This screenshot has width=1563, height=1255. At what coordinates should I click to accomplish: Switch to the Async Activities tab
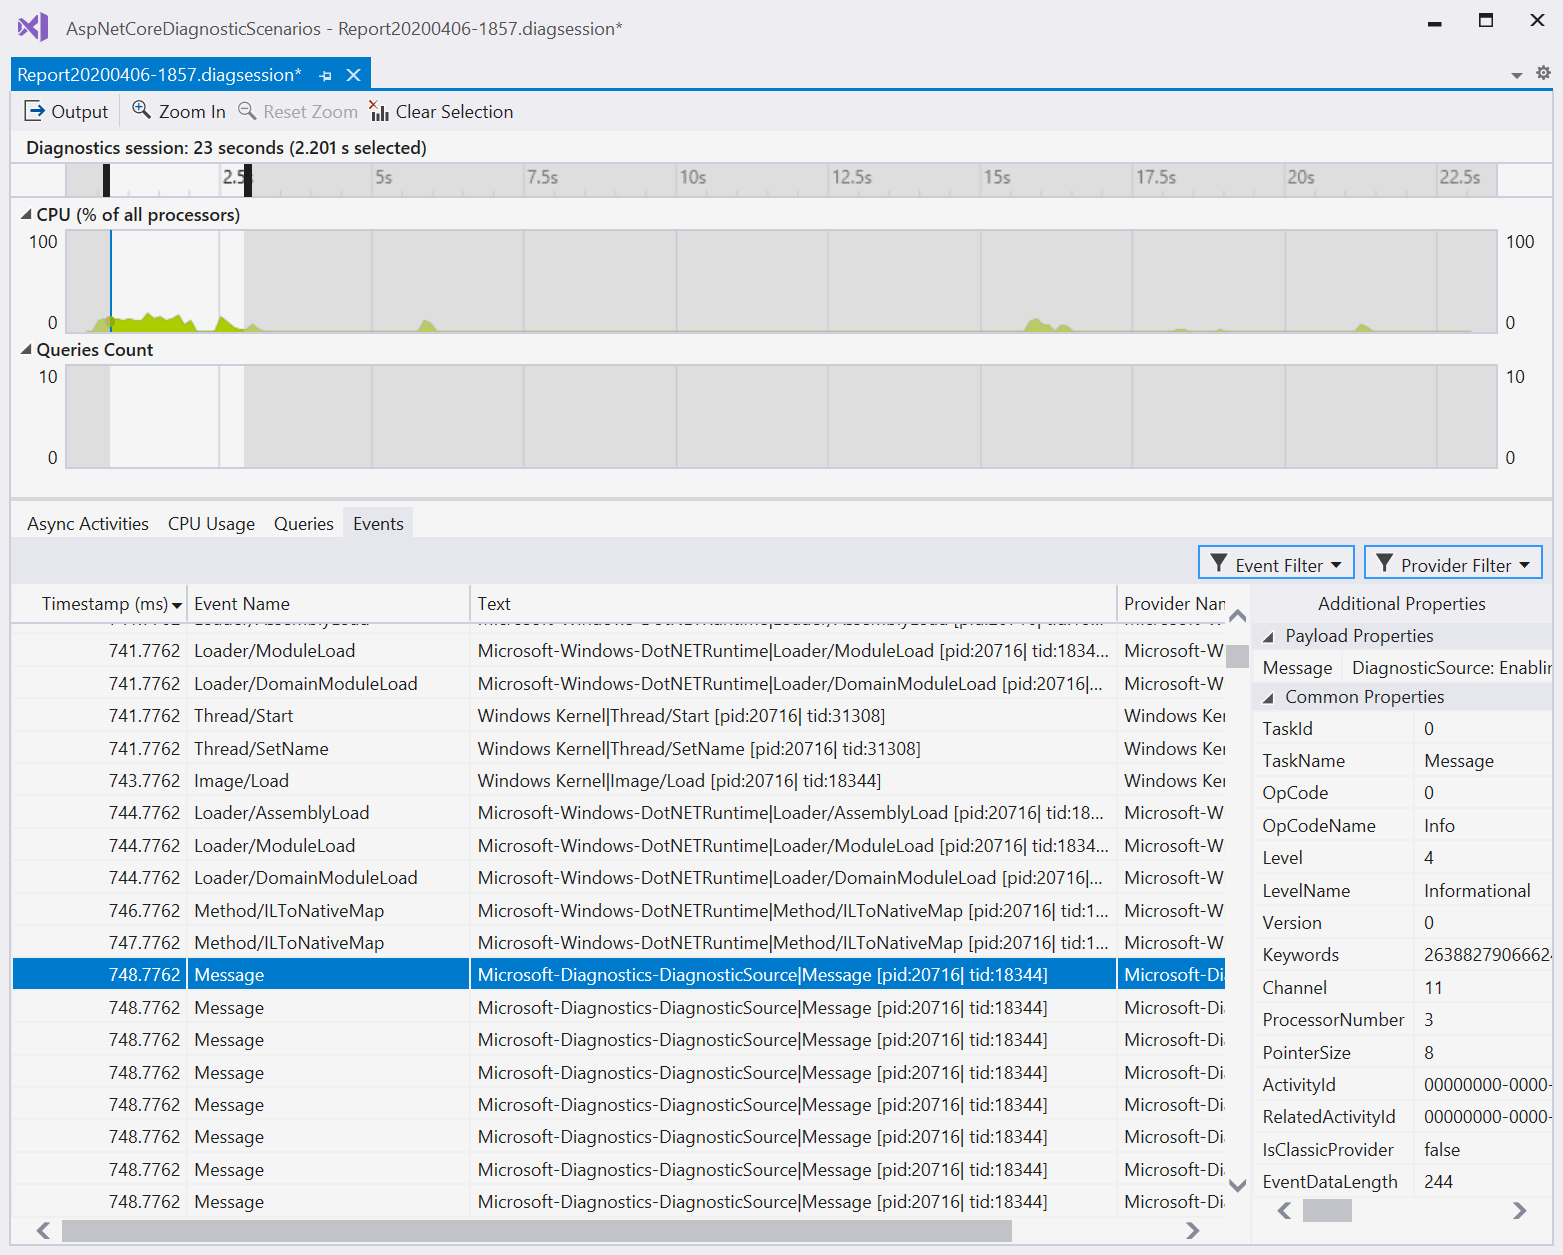click(87, 523)
